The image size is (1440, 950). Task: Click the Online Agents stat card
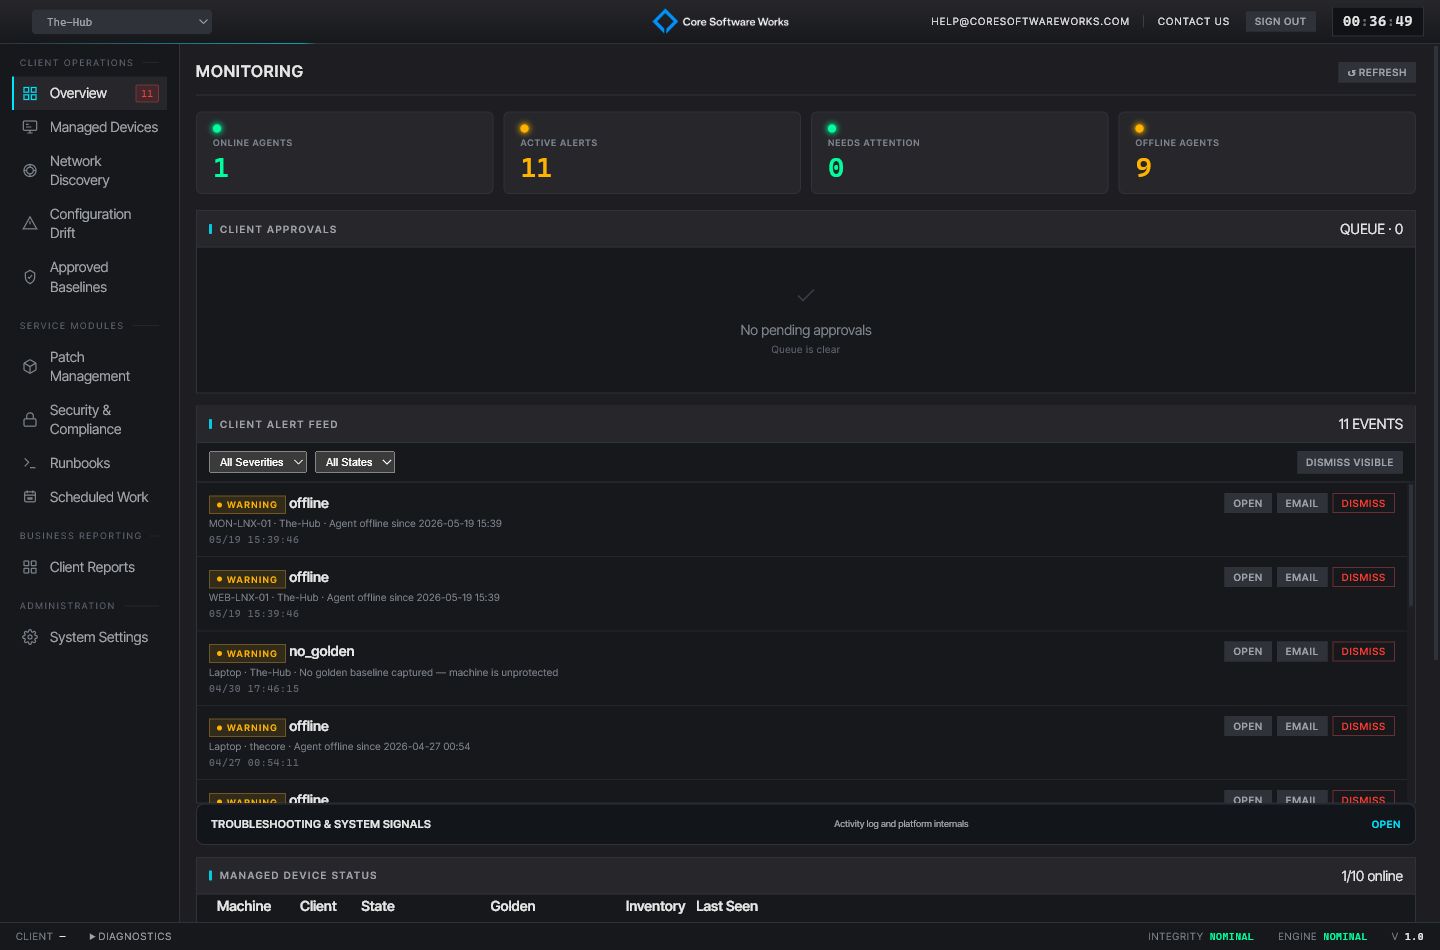(344, 152)
